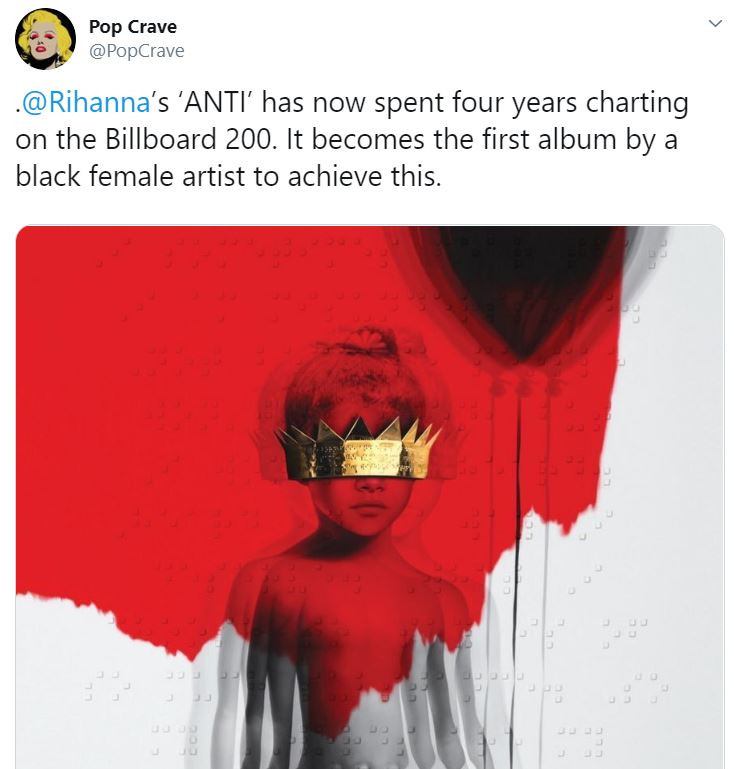Expand the tweet options chevron
This screenshot has height=769, width=734.
pyautogui.click(x=715, y=23)
